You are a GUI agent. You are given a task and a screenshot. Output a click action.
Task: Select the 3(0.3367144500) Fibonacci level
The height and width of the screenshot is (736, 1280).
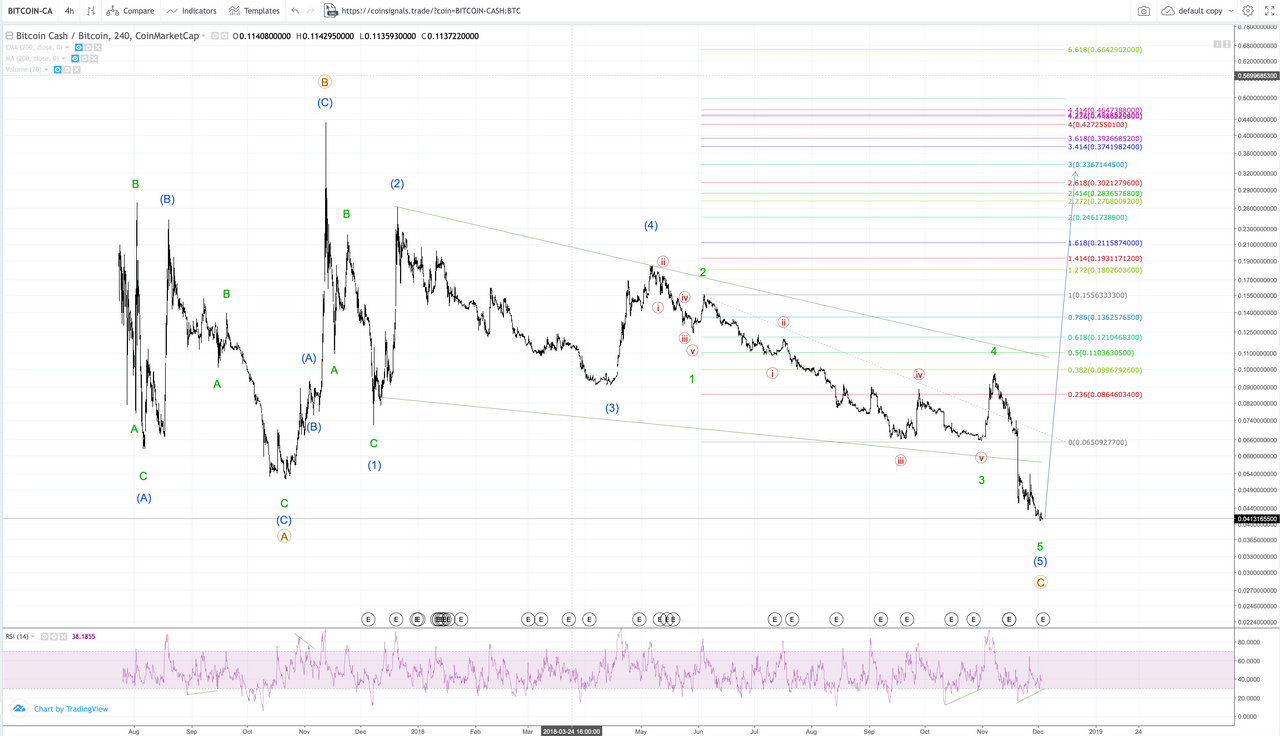point(1097,164)
